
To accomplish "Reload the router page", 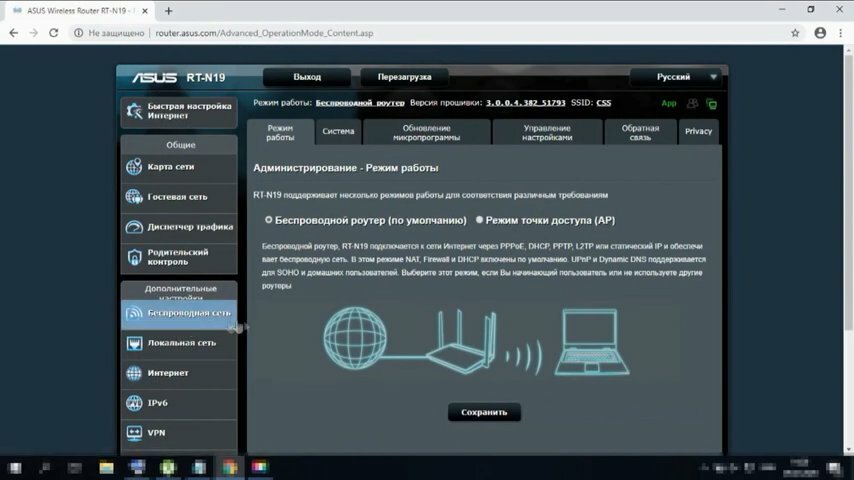I will 53,33.
